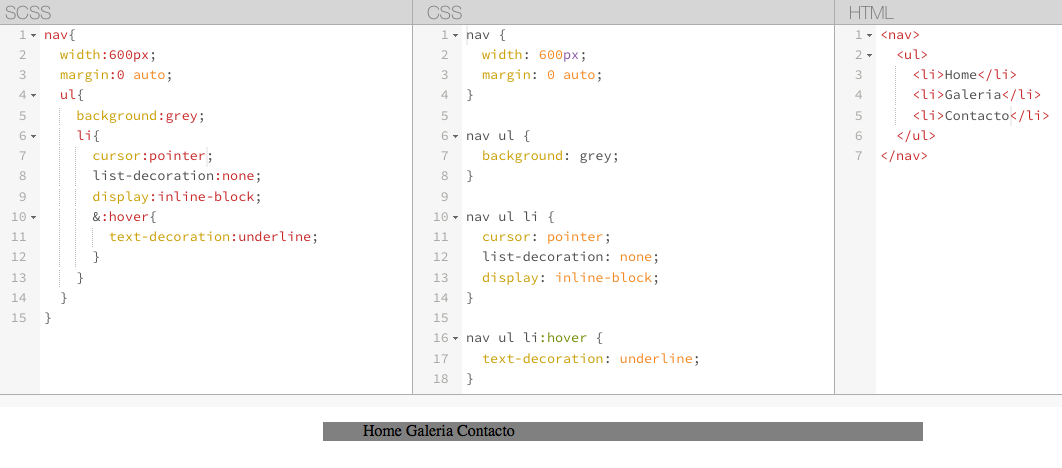The height and width of the screenshot is (468, 1062).
Task: Collapse the &:hover rule in SCSS
Action: (x=33, y=217)
